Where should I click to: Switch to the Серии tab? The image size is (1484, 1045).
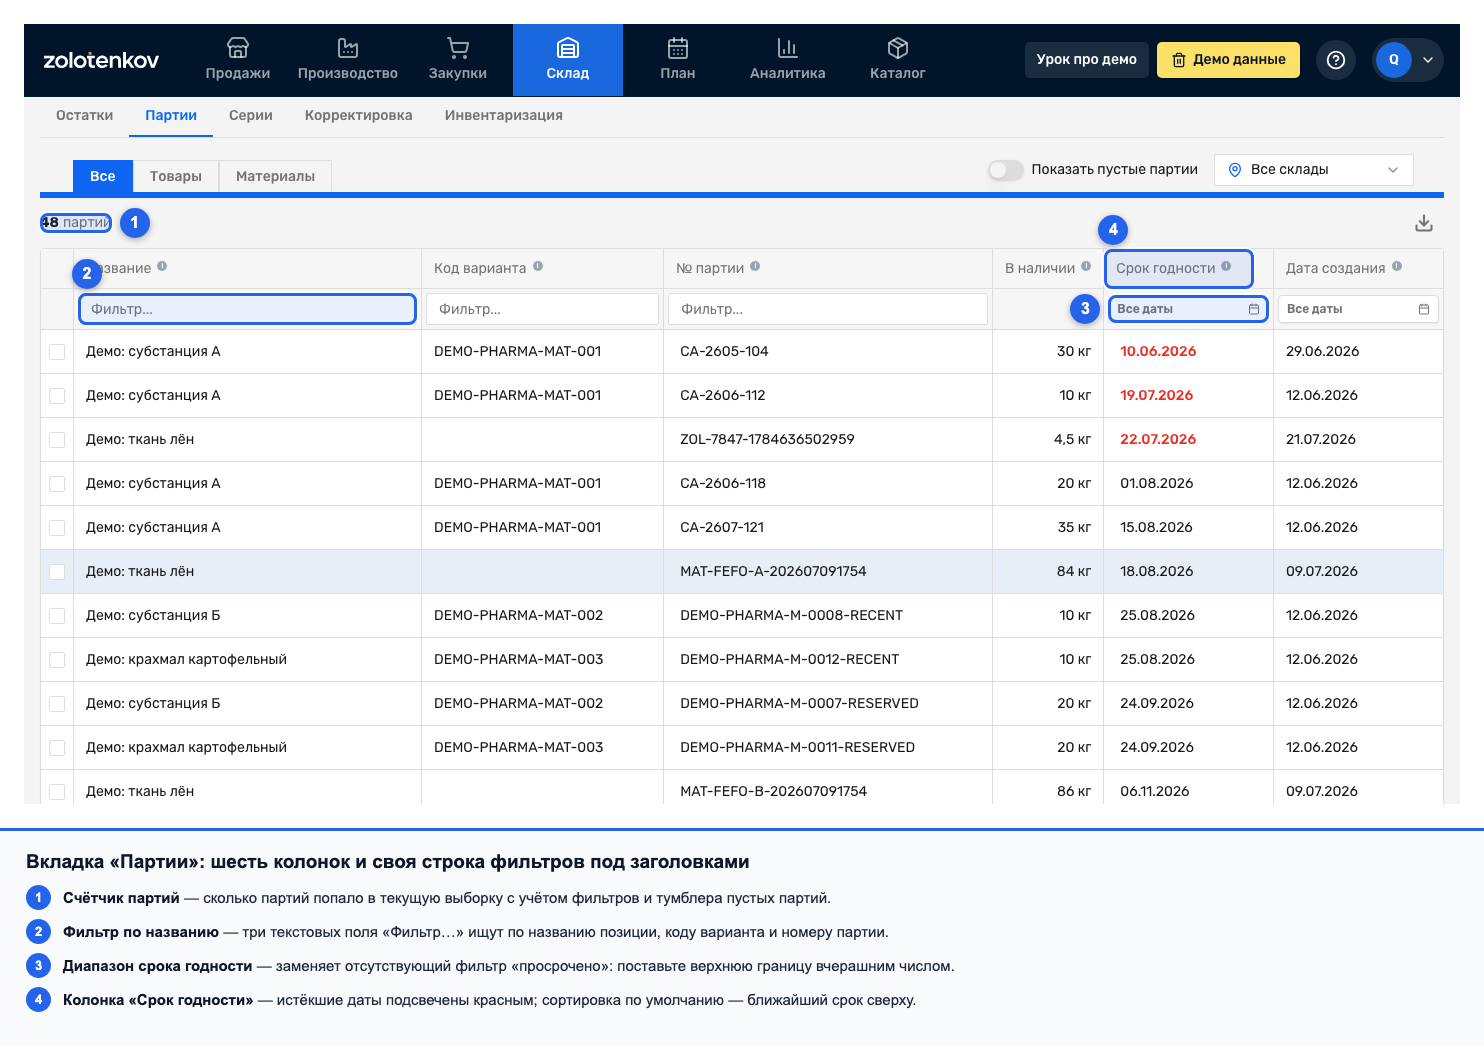pyautogui.click(x=251, y=115)
